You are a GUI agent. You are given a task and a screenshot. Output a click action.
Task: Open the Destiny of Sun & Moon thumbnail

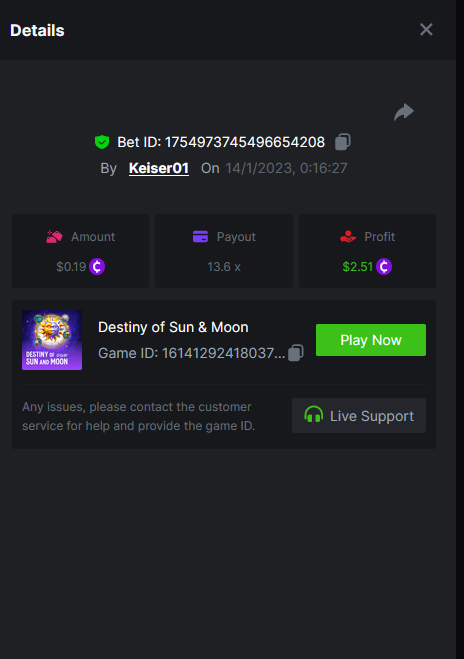click(x=52, y=340)
